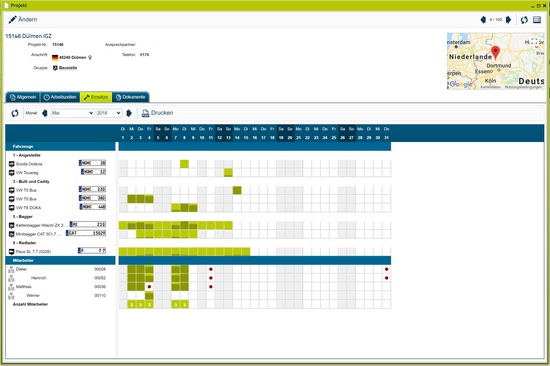The image size is (550, 366).
Task: Open list view icon in top-right toolbar
Action: (537, 20)
